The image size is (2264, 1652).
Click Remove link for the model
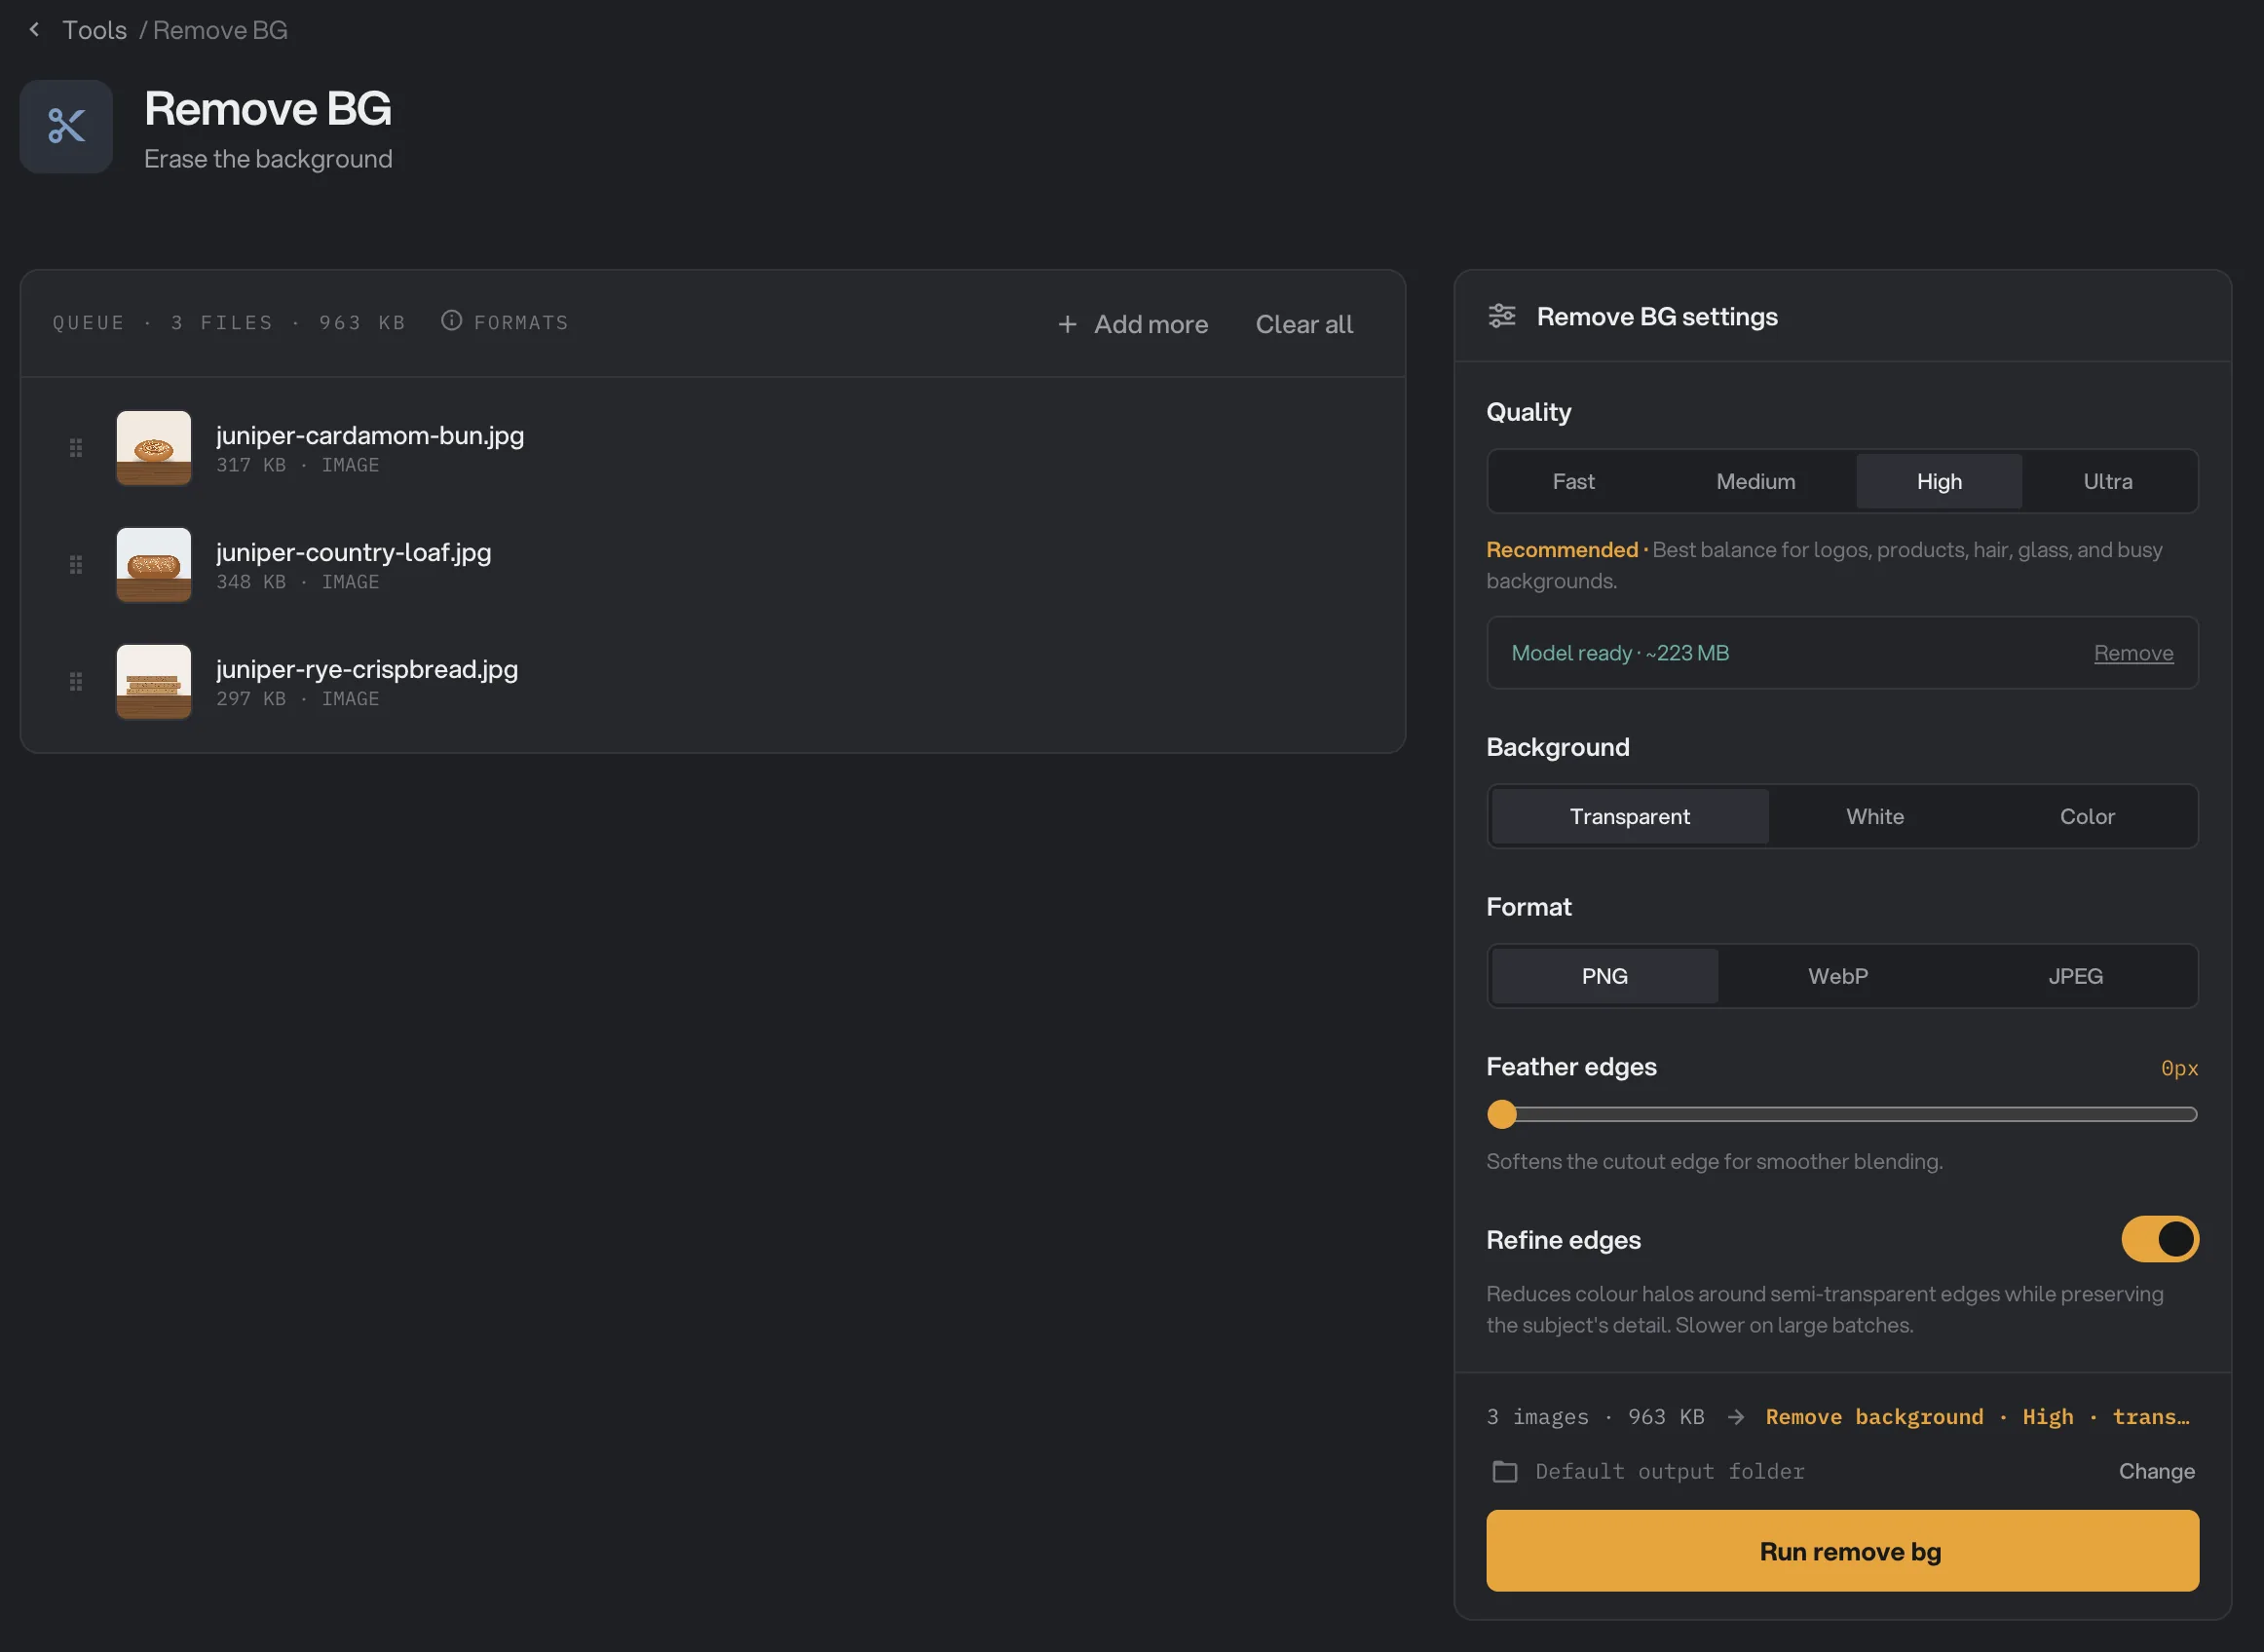(x=2133, y=653)
